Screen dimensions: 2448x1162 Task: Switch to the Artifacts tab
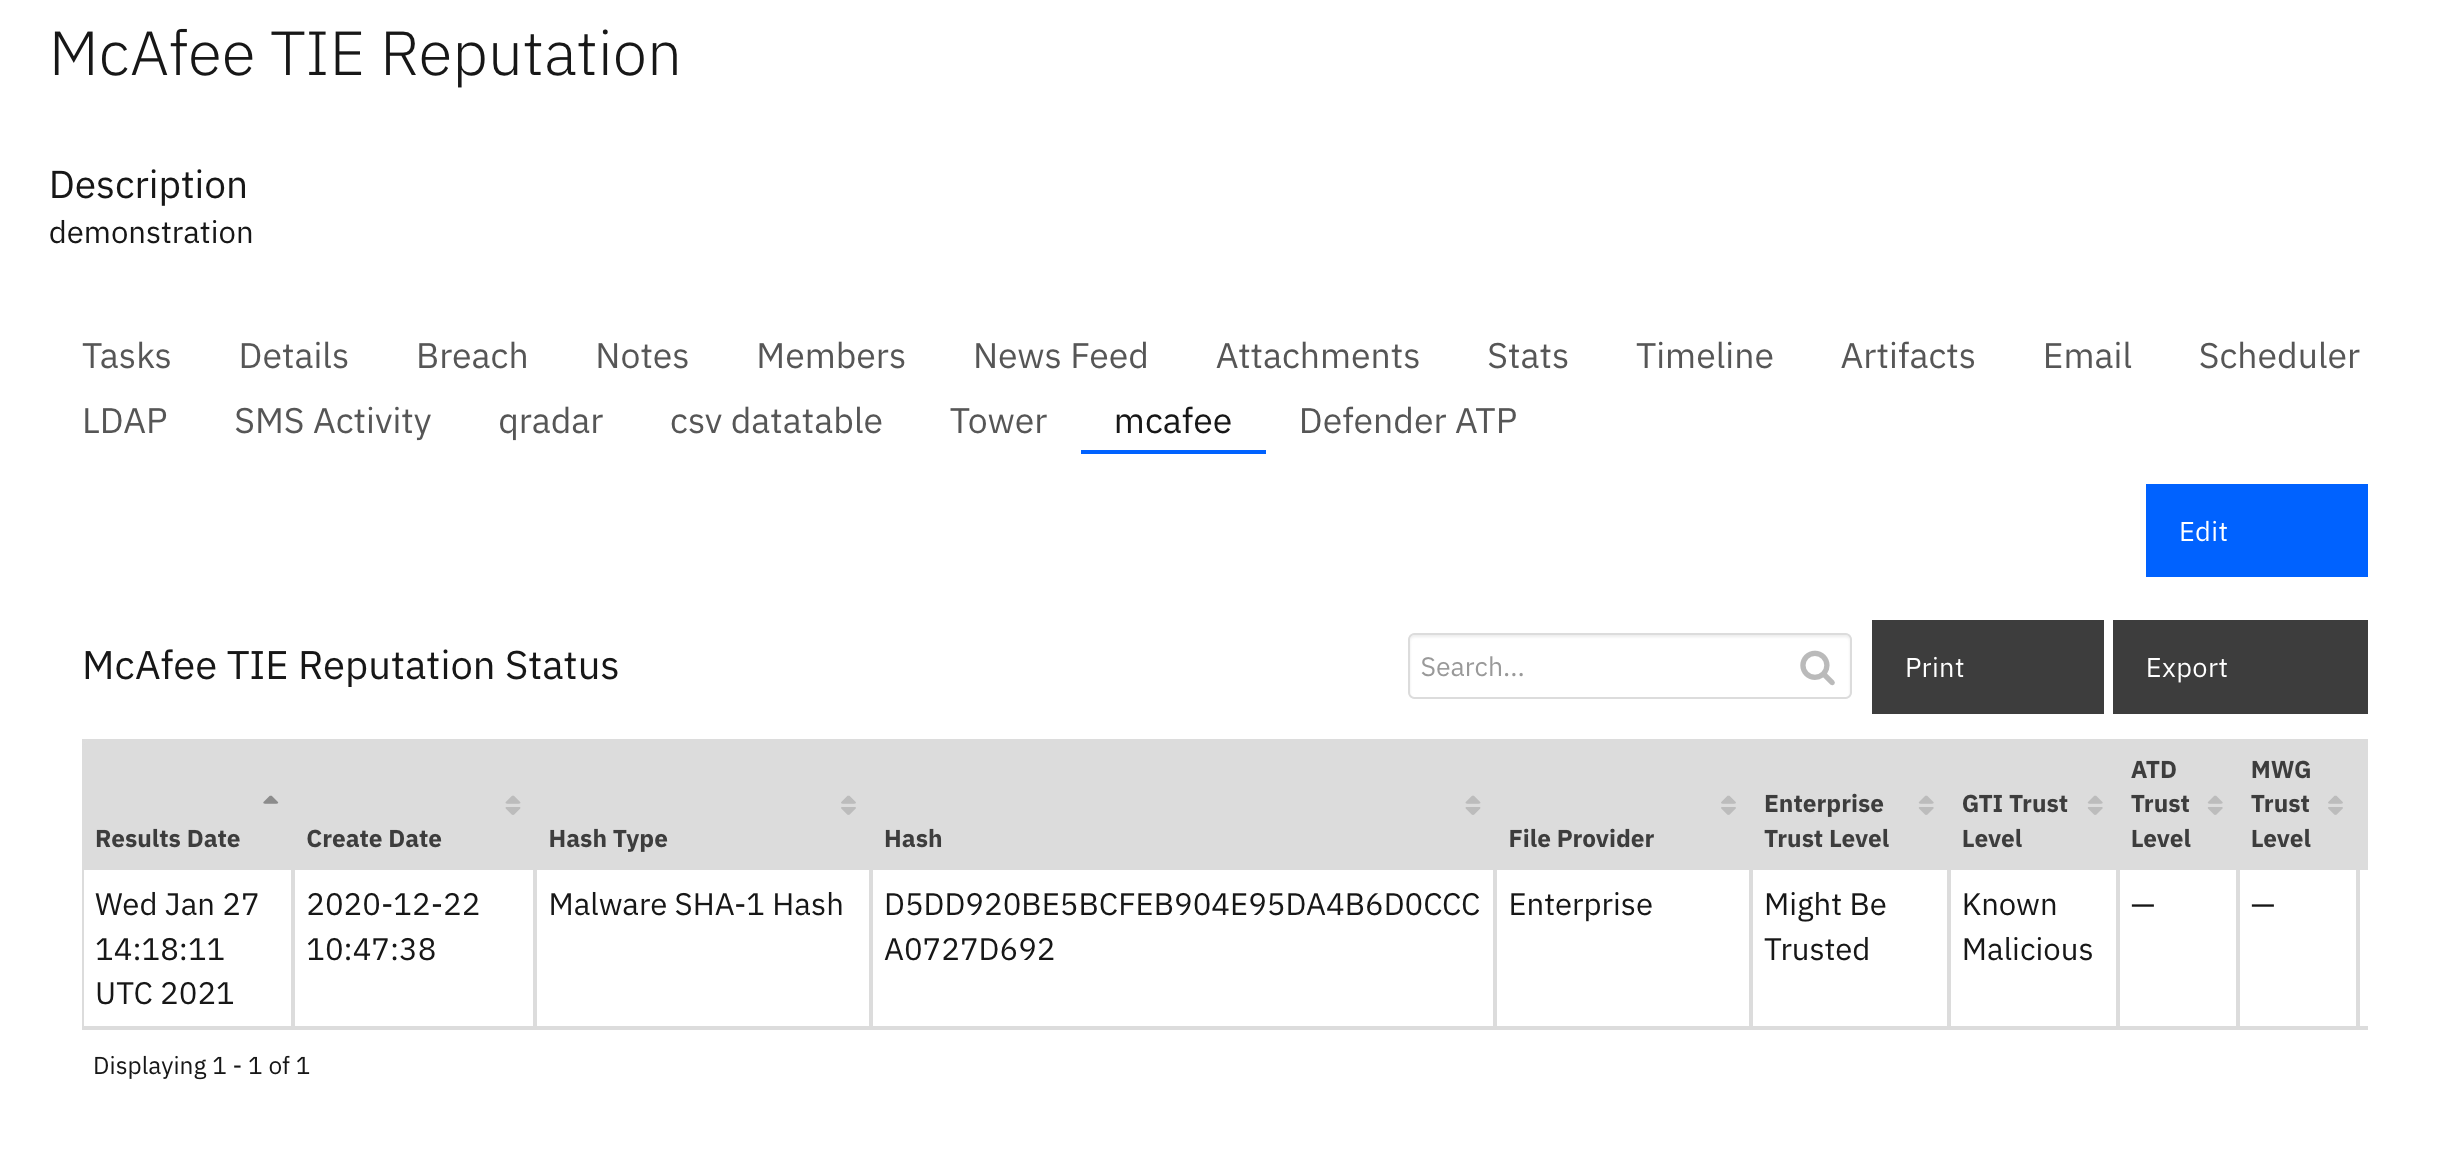[1907, 356]
